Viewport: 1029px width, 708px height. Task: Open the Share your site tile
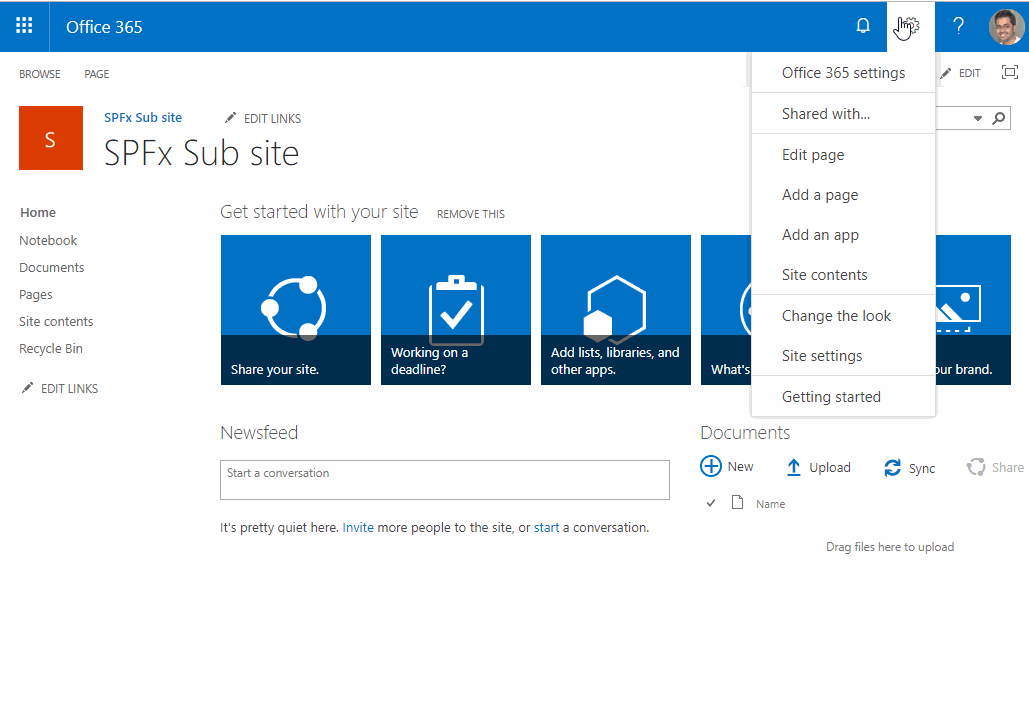click(x=296, y=310)
